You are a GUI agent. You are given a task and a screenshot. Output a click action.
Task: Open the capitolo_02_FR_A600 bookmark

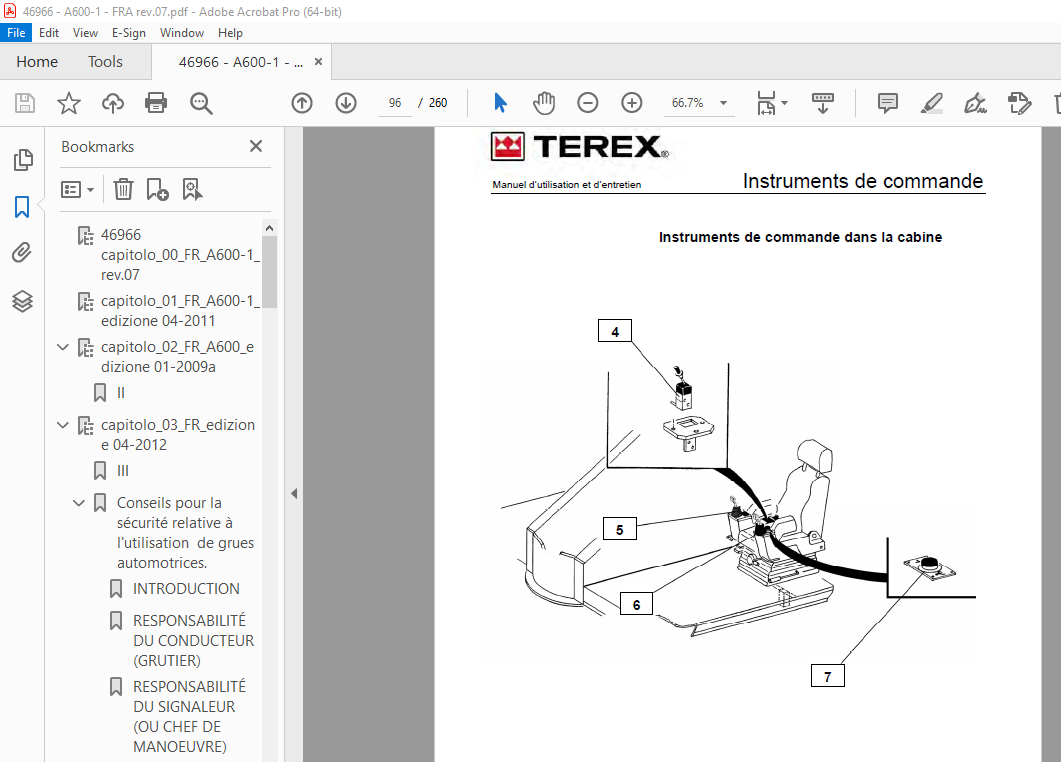177,357
